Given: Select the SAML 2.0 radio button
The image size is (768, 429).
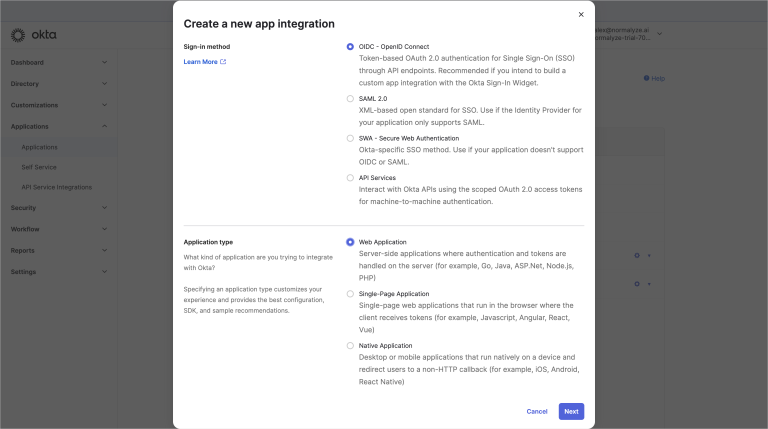Looking at the screenshot, I should tap(350, 99).
